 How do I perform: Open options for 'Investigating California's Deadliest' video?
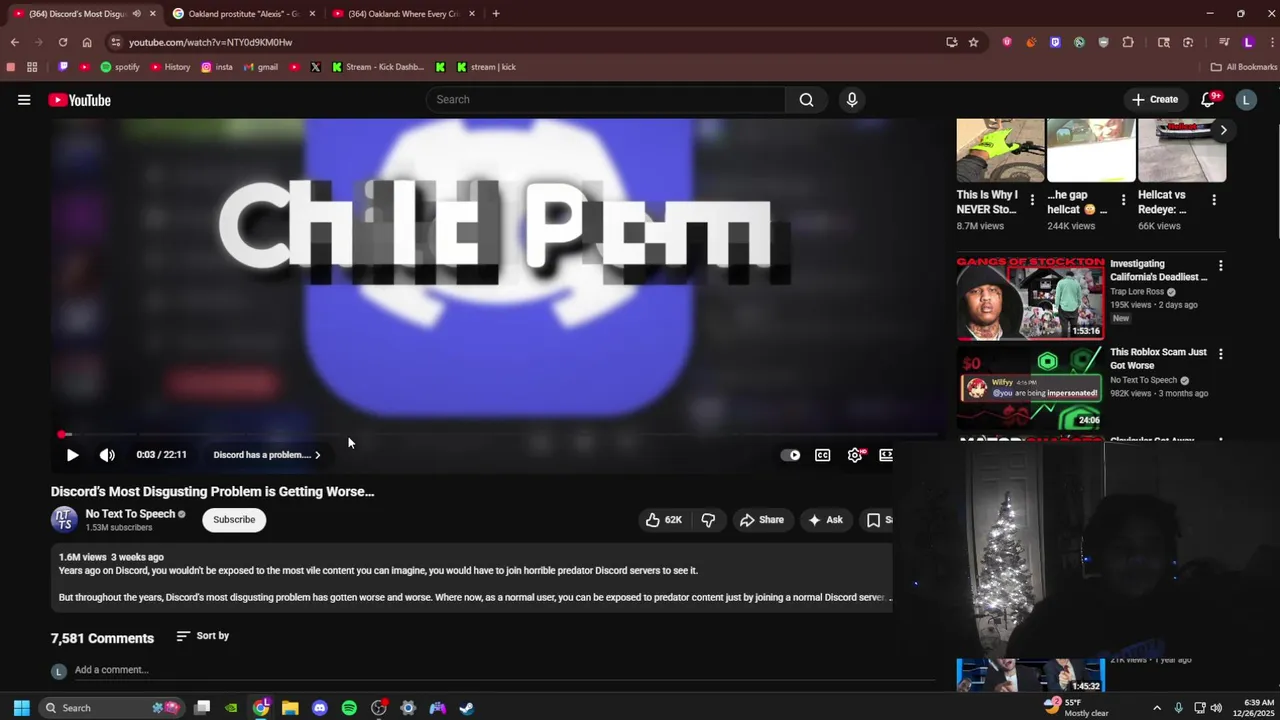[1220, 266]
